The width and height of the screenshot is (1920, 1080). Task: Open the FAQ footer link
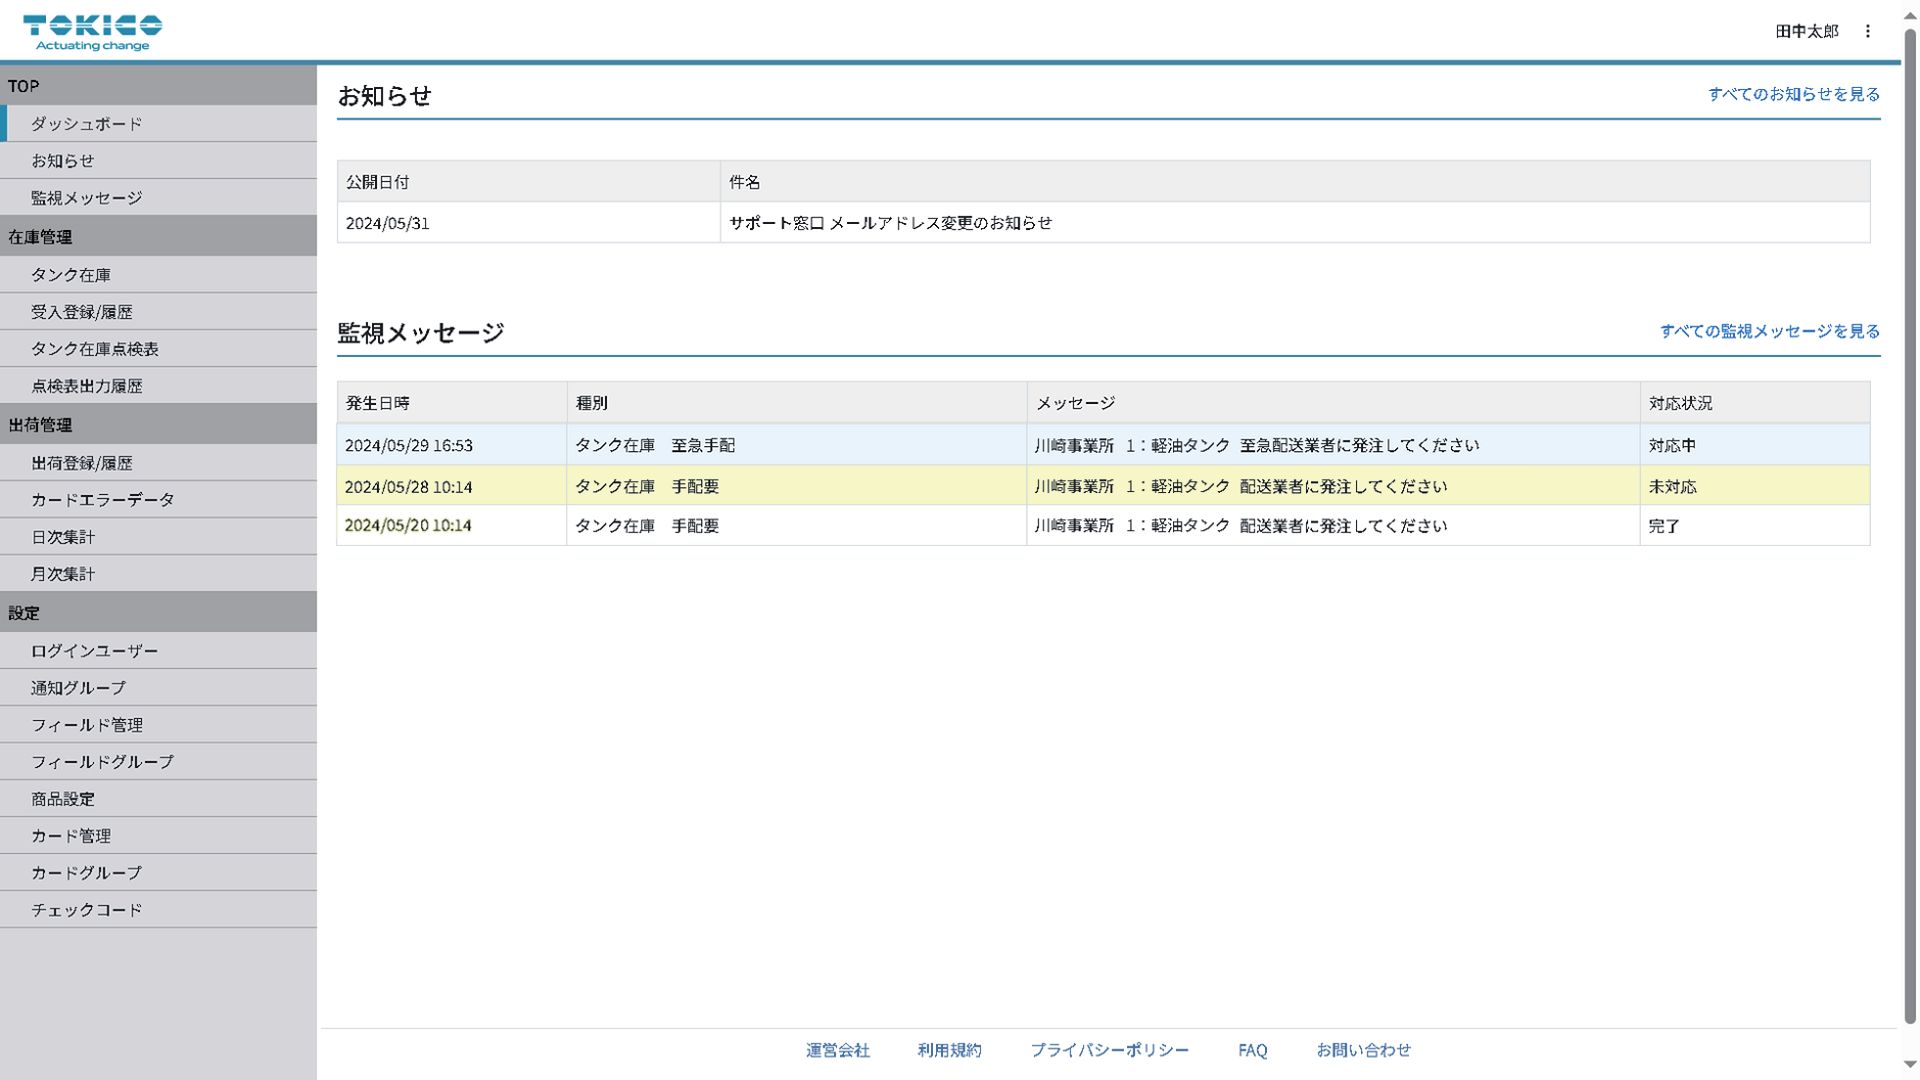(x=1252, y=1050)
